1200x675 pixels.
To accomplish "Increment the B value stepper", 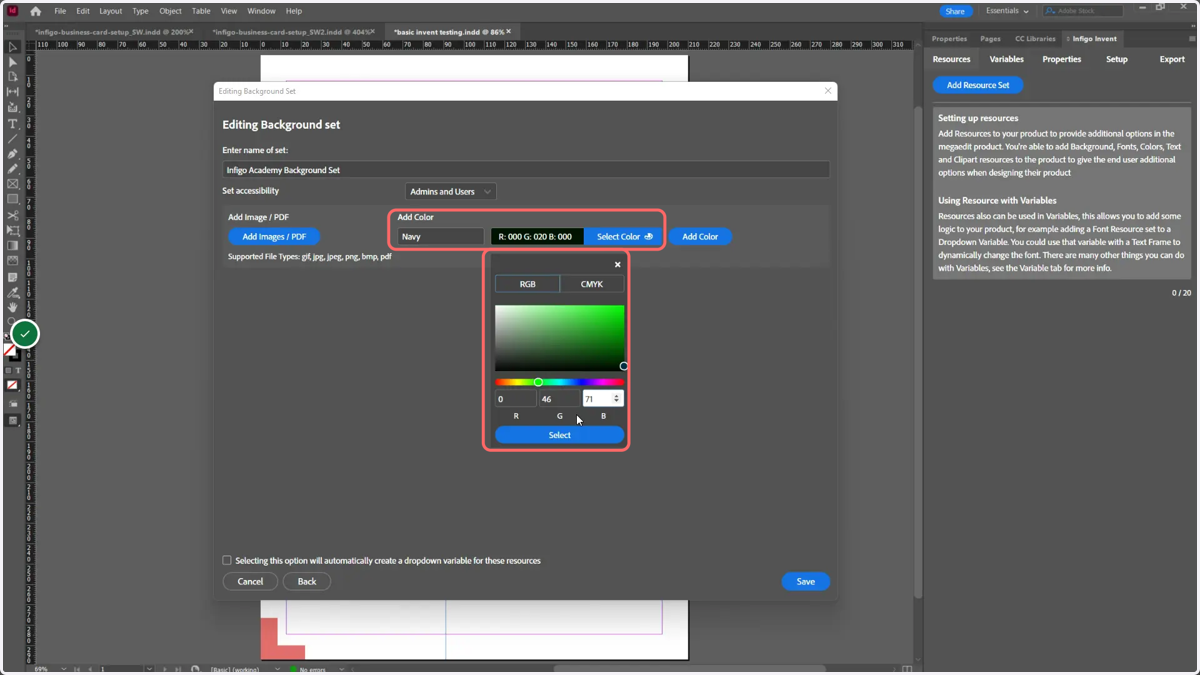I will (616, 396).
